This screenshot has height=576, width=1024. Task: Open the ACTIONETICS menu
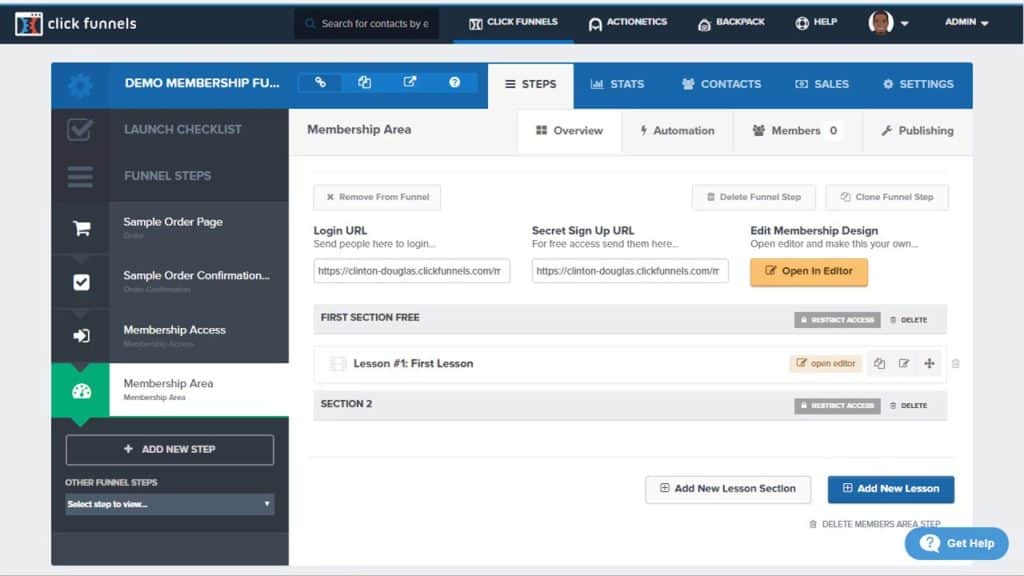(628, 22)
